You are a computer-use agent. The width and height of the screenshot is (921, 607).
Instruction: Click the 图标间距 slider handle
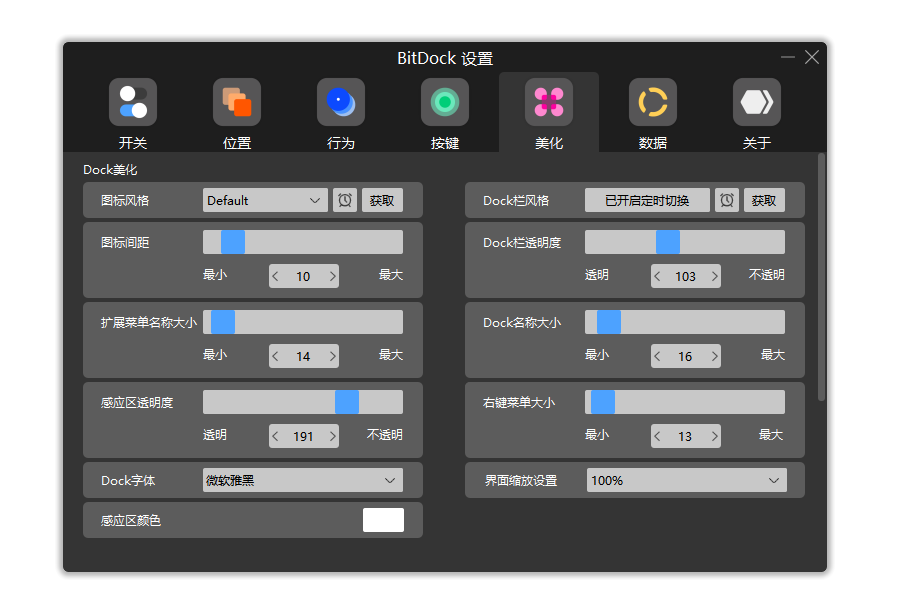coord(233,242)
